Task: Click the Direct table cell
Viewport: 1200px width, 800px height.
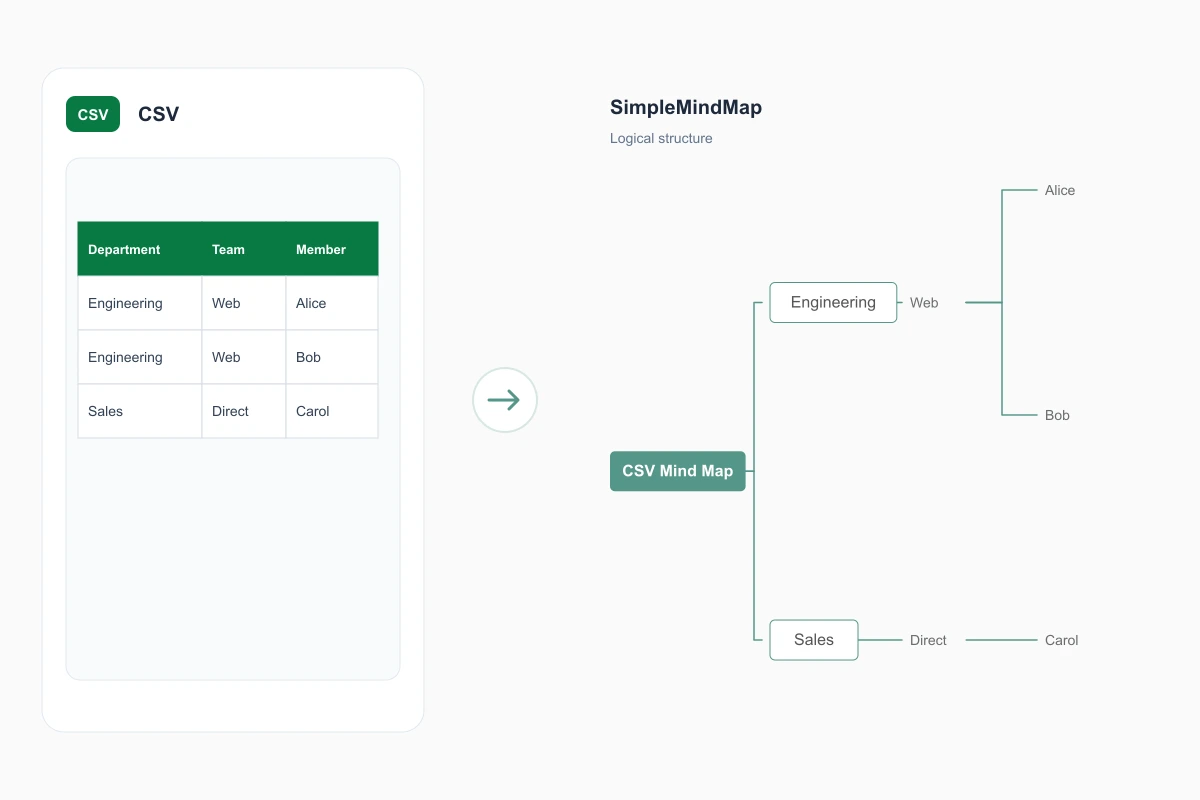Action: tap(244, 411)
